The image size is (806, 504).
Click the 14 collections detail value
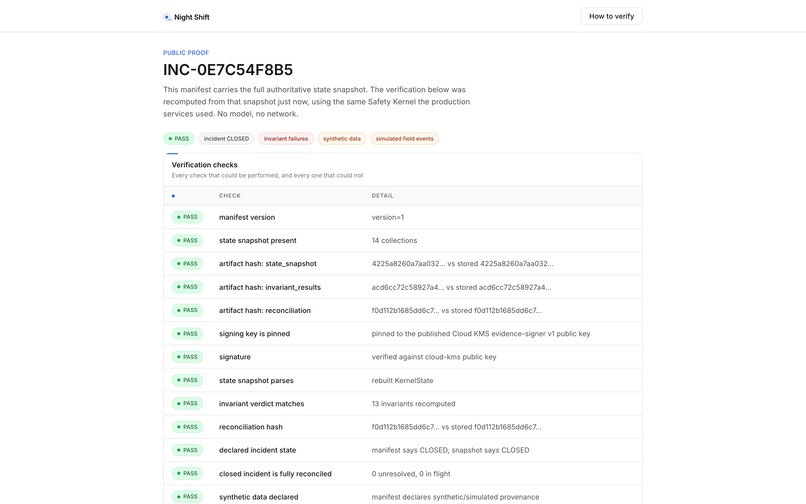[394, 240]
